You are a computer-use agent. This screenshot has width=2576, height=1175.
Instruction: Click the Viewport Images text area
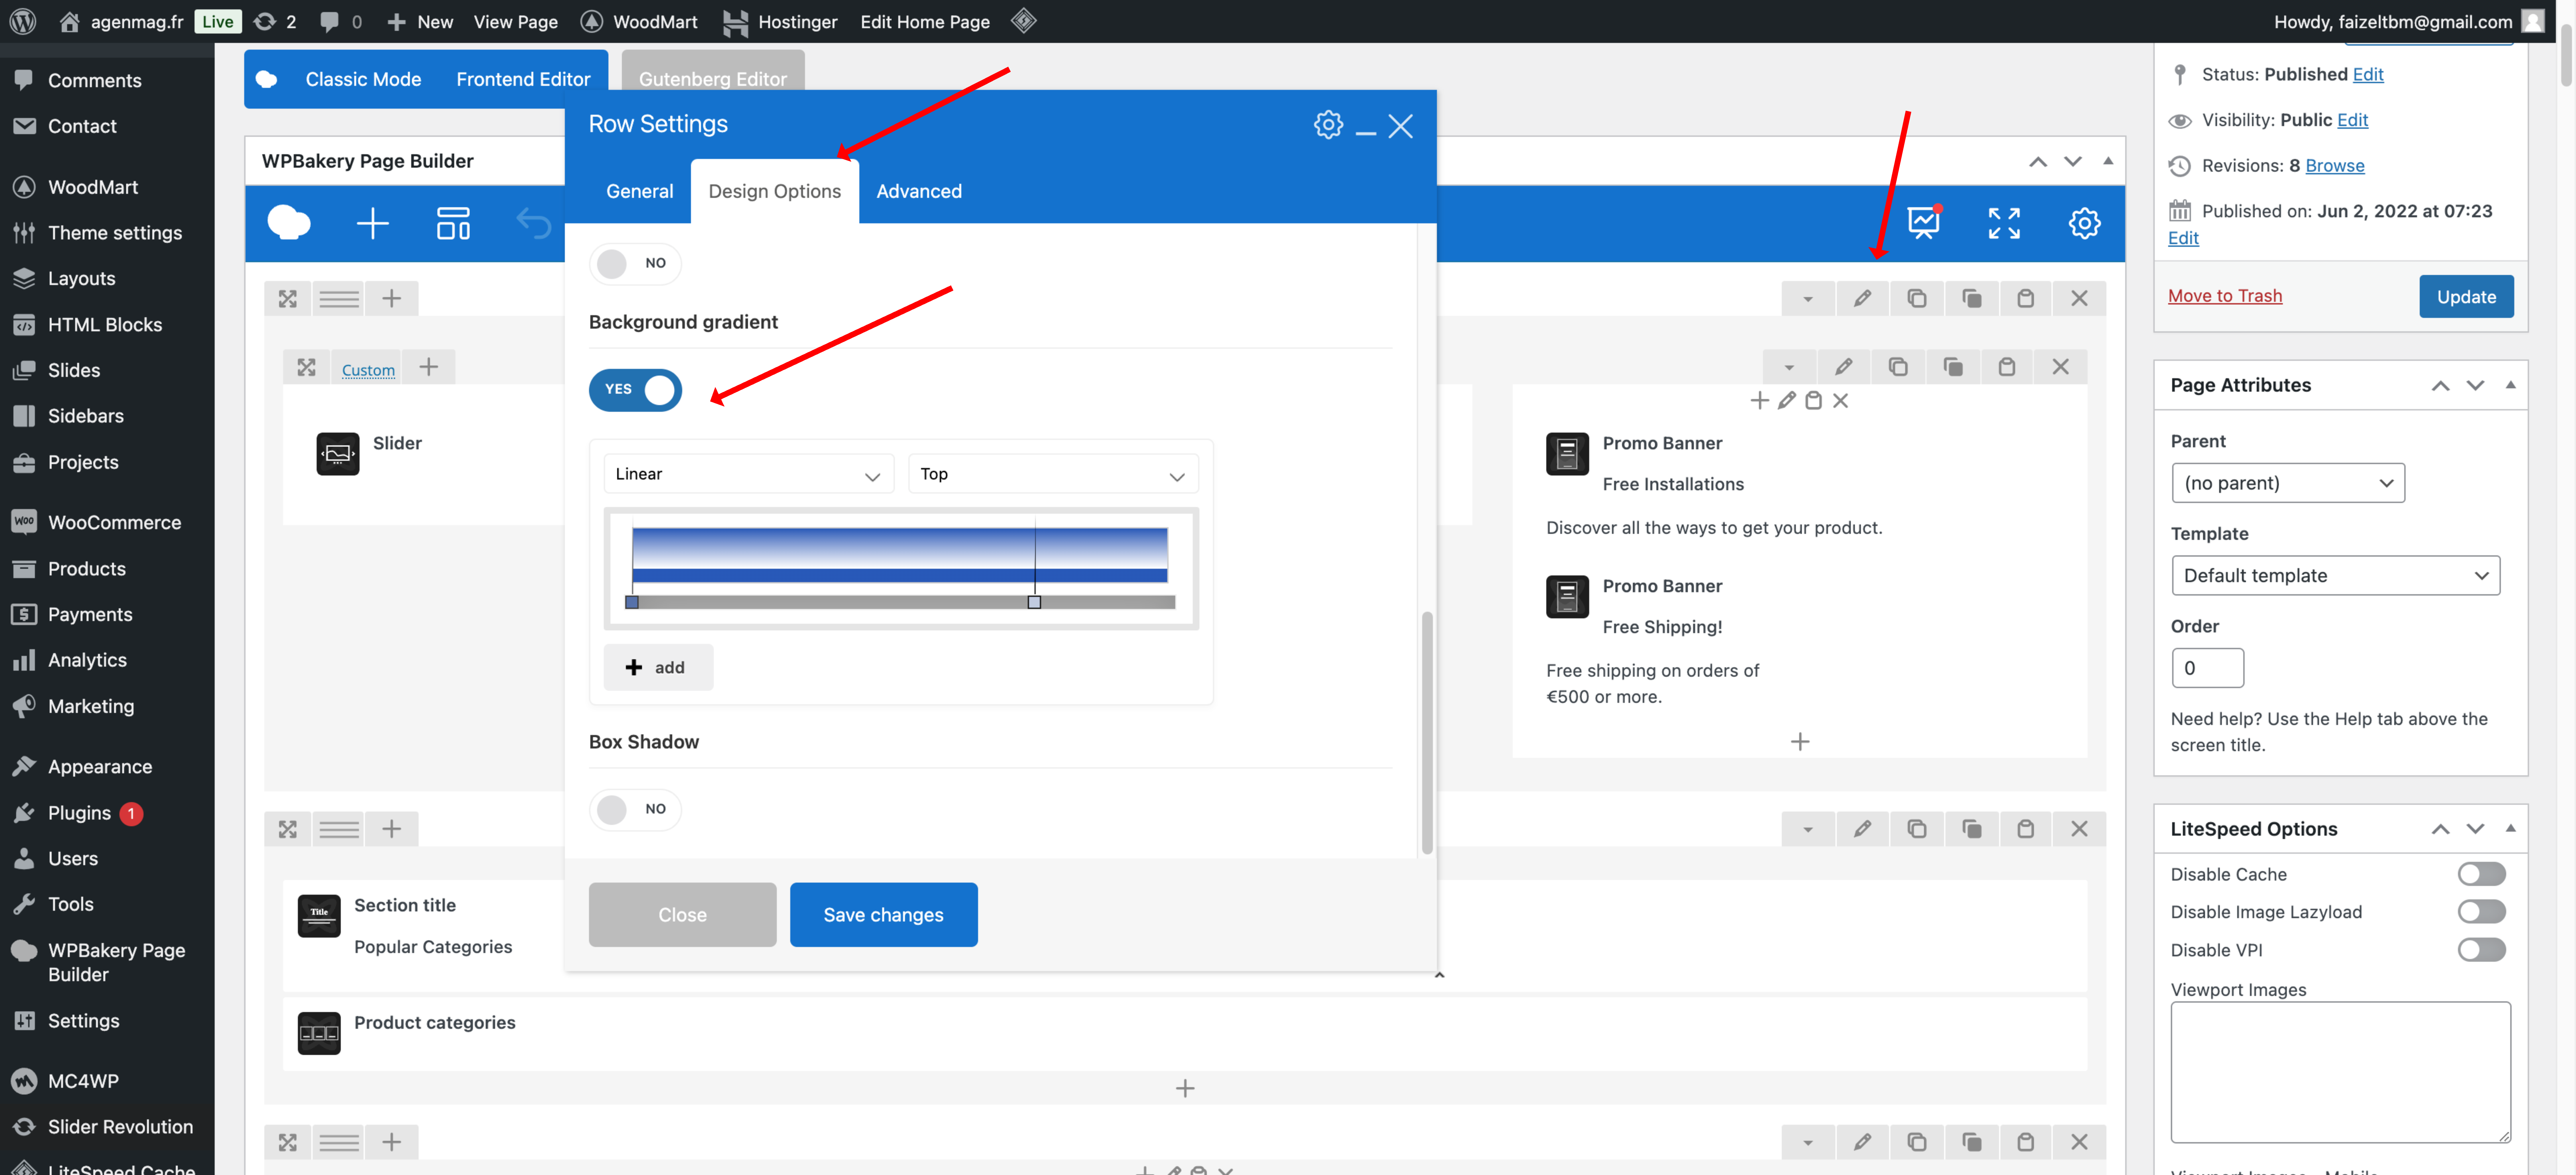pos(2340,1072)
